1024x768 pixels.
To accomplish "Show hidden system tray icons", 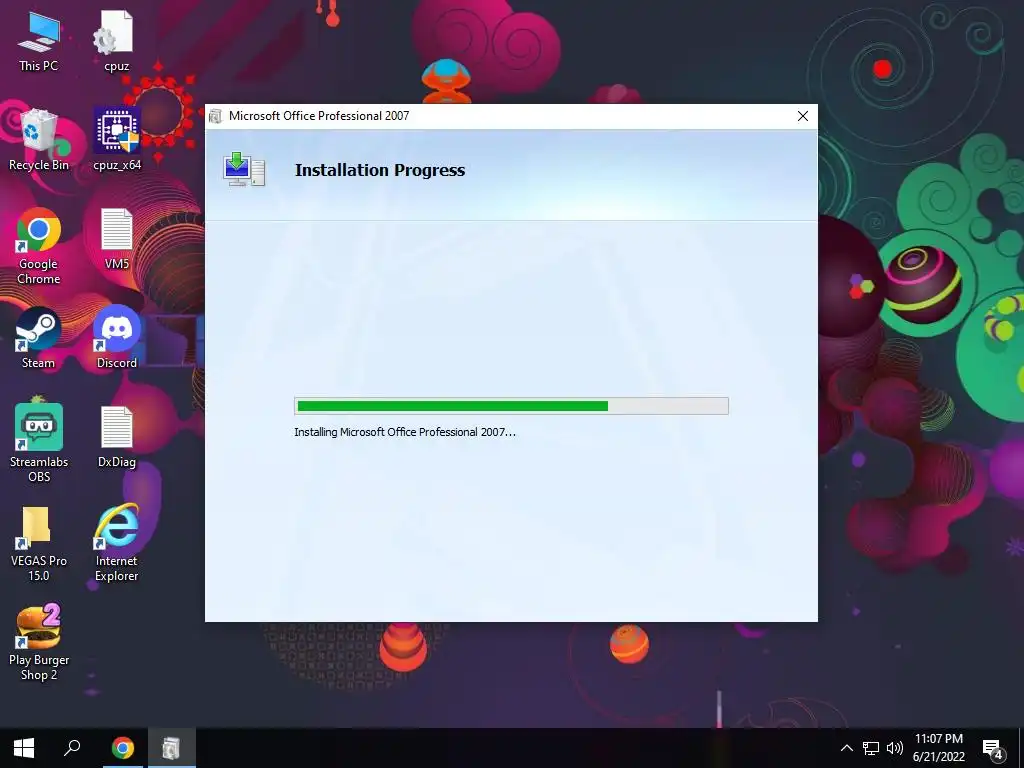I will point(846,748).
